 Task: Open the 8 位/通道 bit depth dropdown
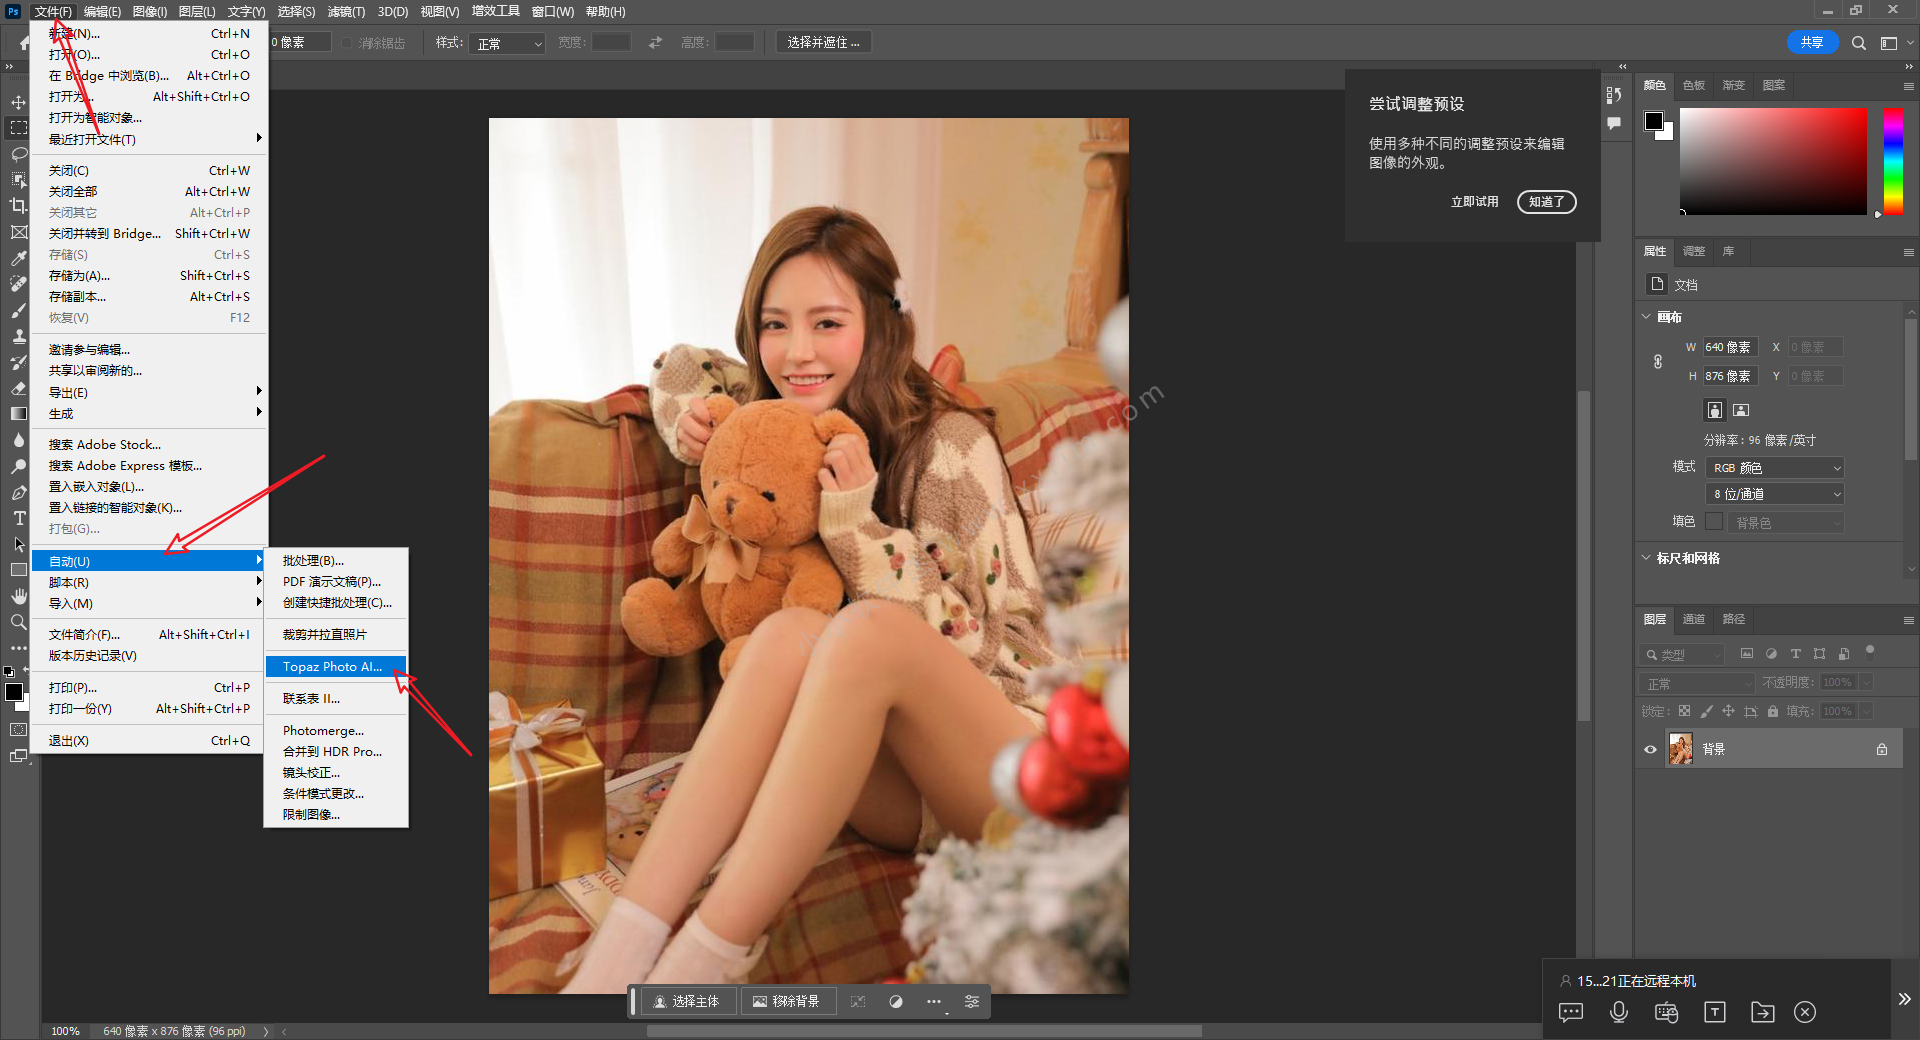click(1775, 494)
